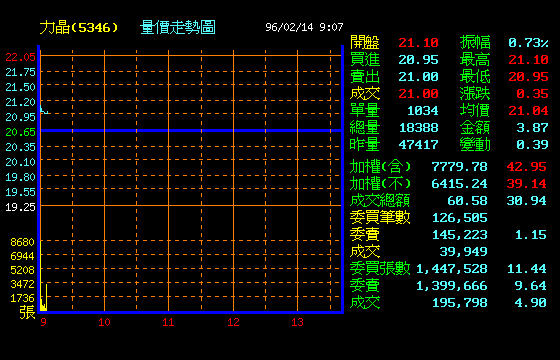The image size is (560, 360).
Task: Click the 19.80 price axis label
Action: [20, 177]
